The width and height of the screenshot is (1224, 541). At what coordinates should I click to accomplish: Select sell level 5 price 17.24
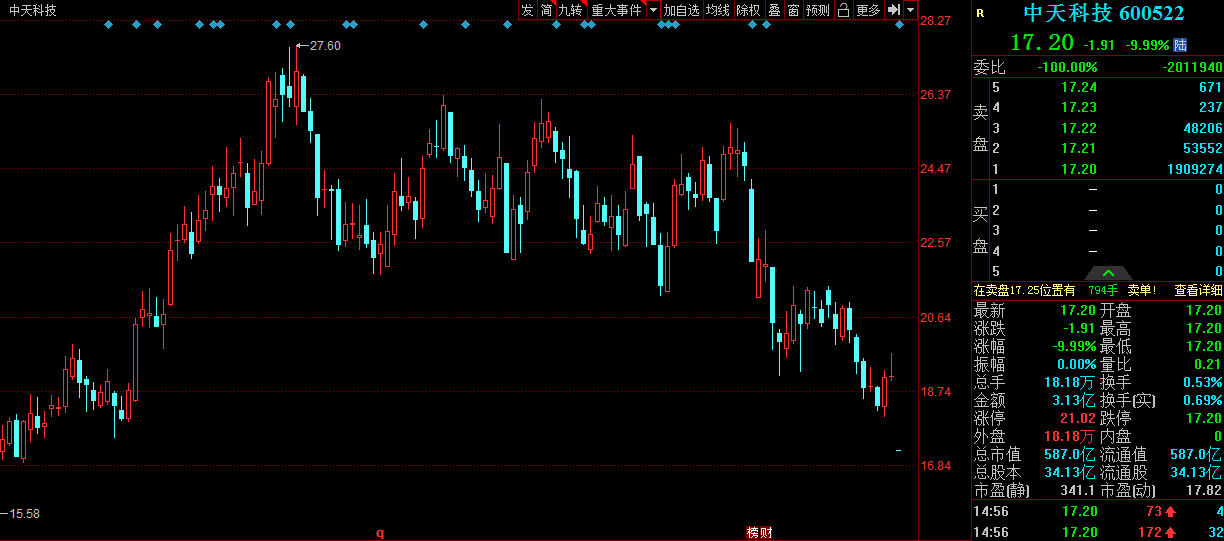1079,87
